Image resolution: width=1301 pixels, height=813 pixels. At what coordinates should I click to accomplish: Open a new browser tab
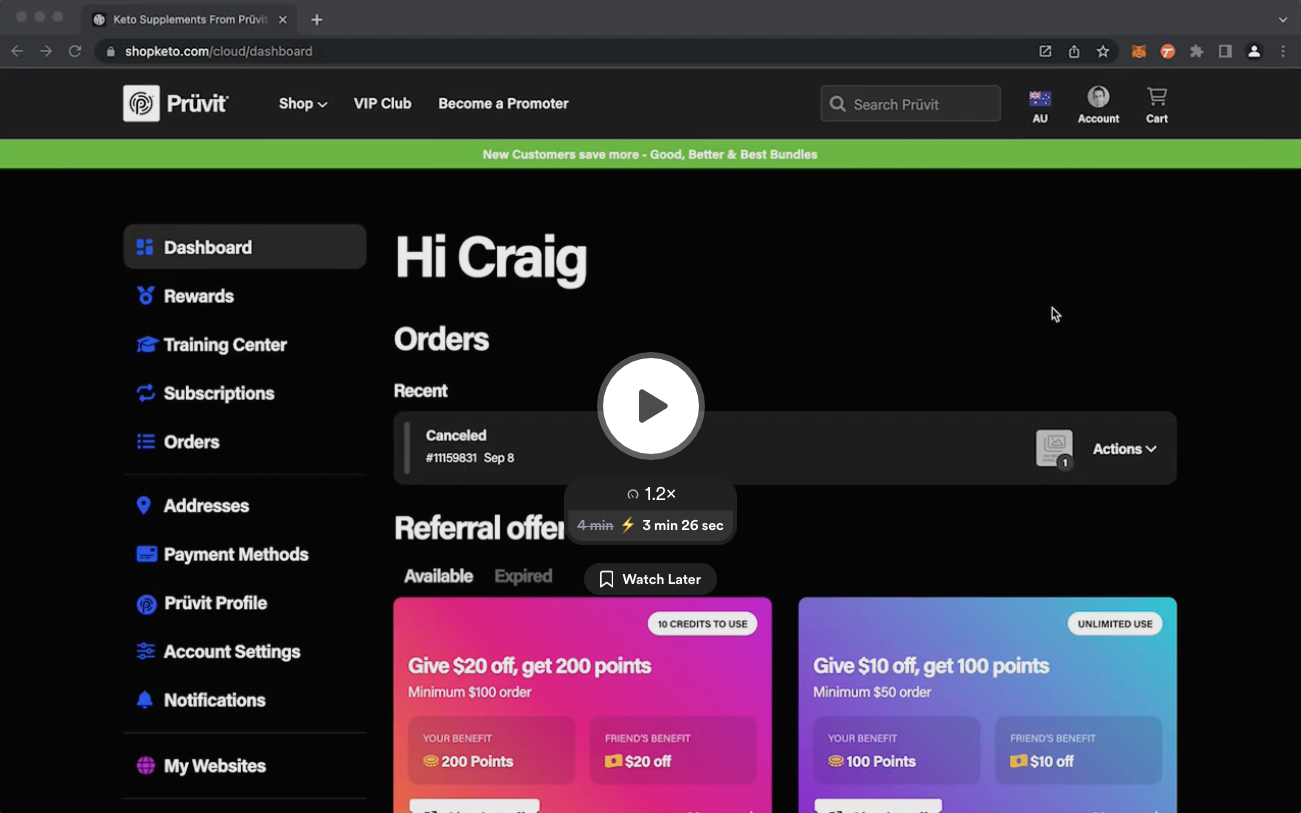[317, 19]
